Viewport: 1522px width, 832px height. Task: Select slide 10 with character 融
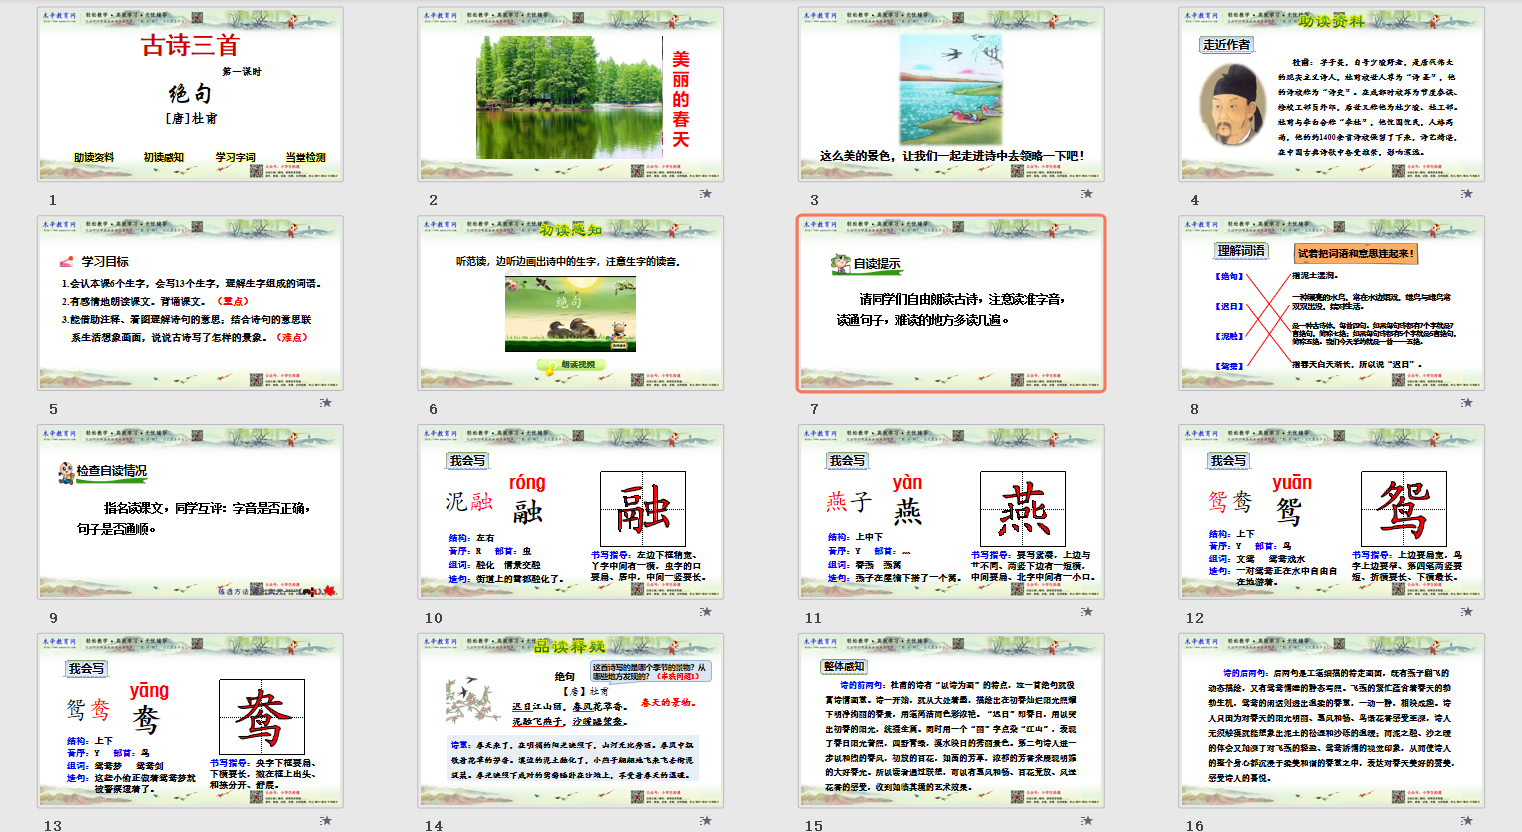571,512
